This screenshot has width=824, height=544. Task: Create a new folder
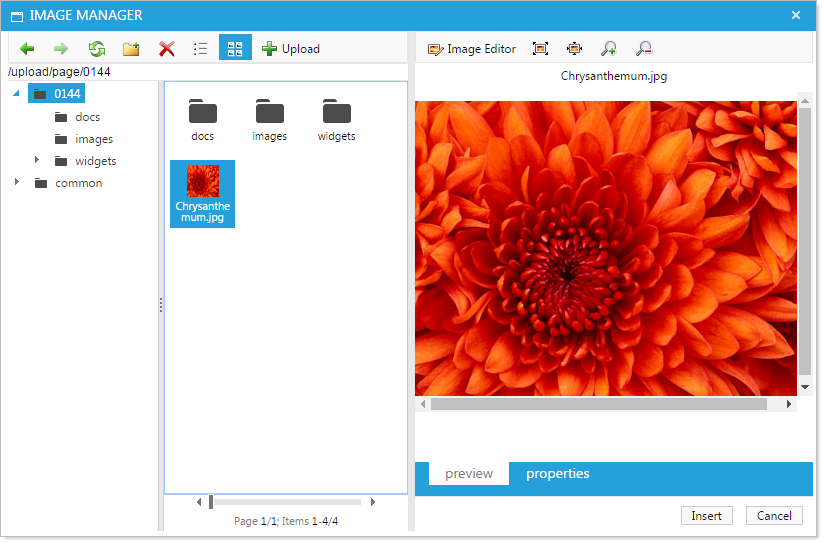131,49
